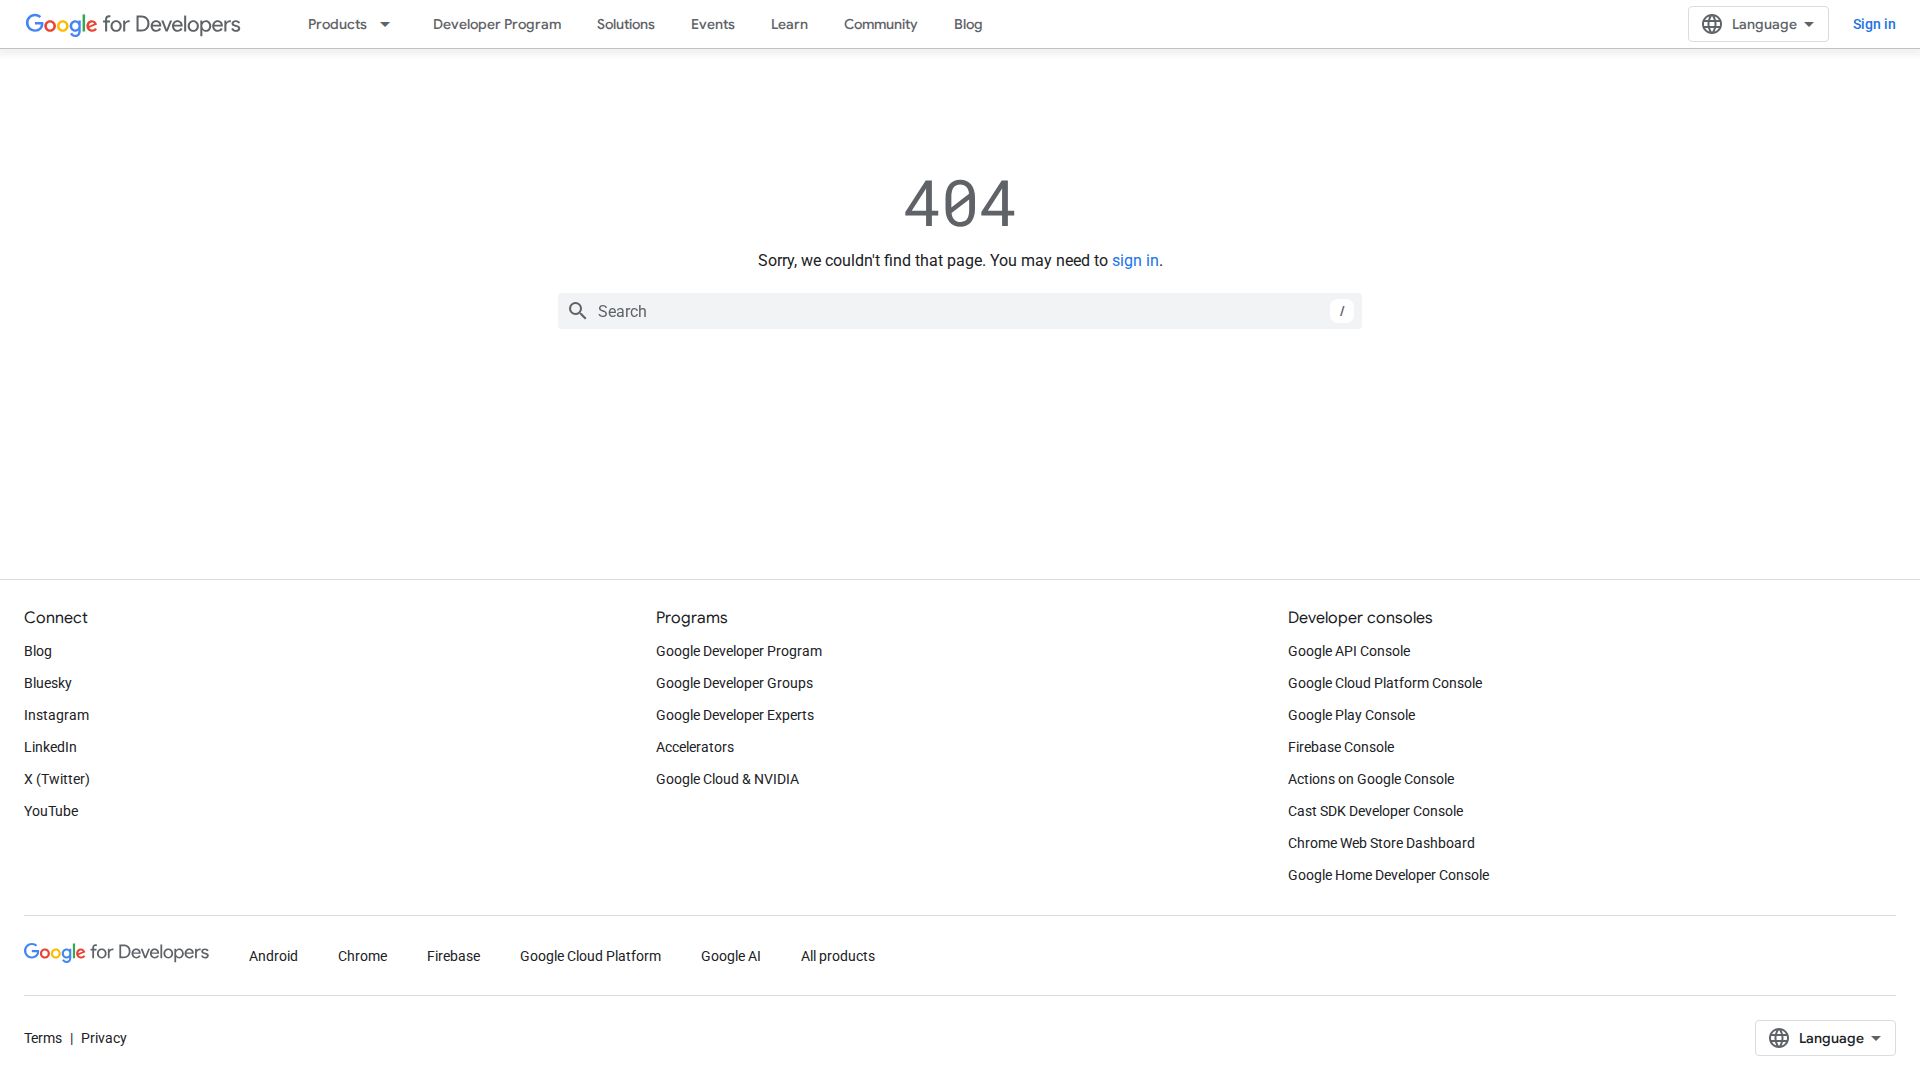Open the footer Language dropdown

(1824, 1037)
